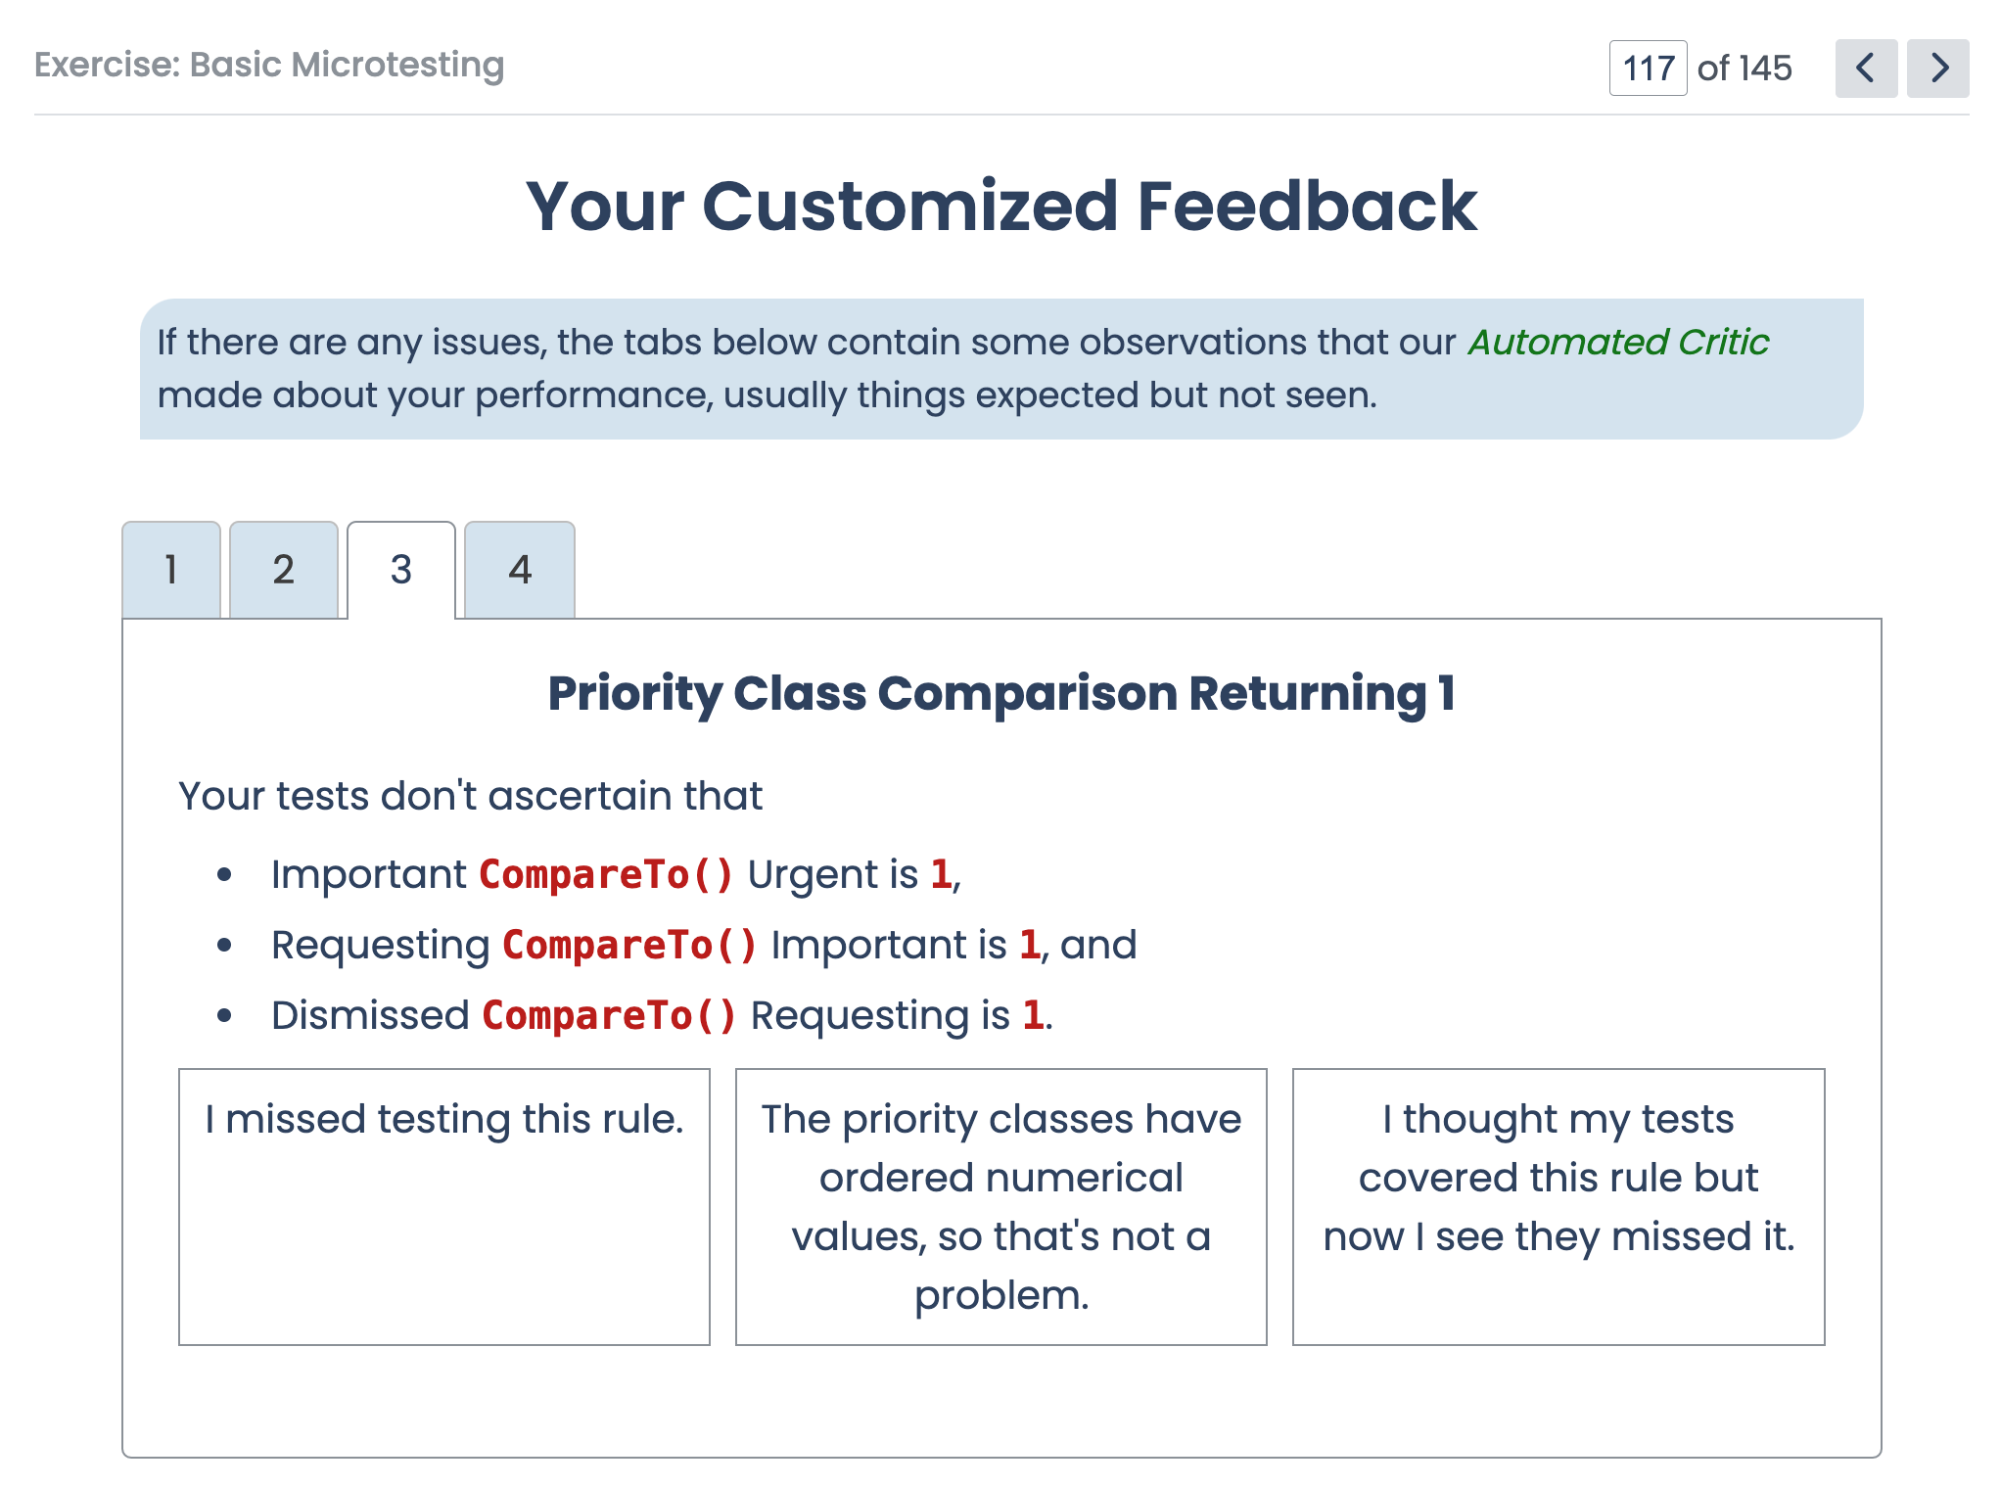Viewport: 1999px width, 1500px height.
Task: Switch to feedback tab 2
Action: [x=283, y=569]
